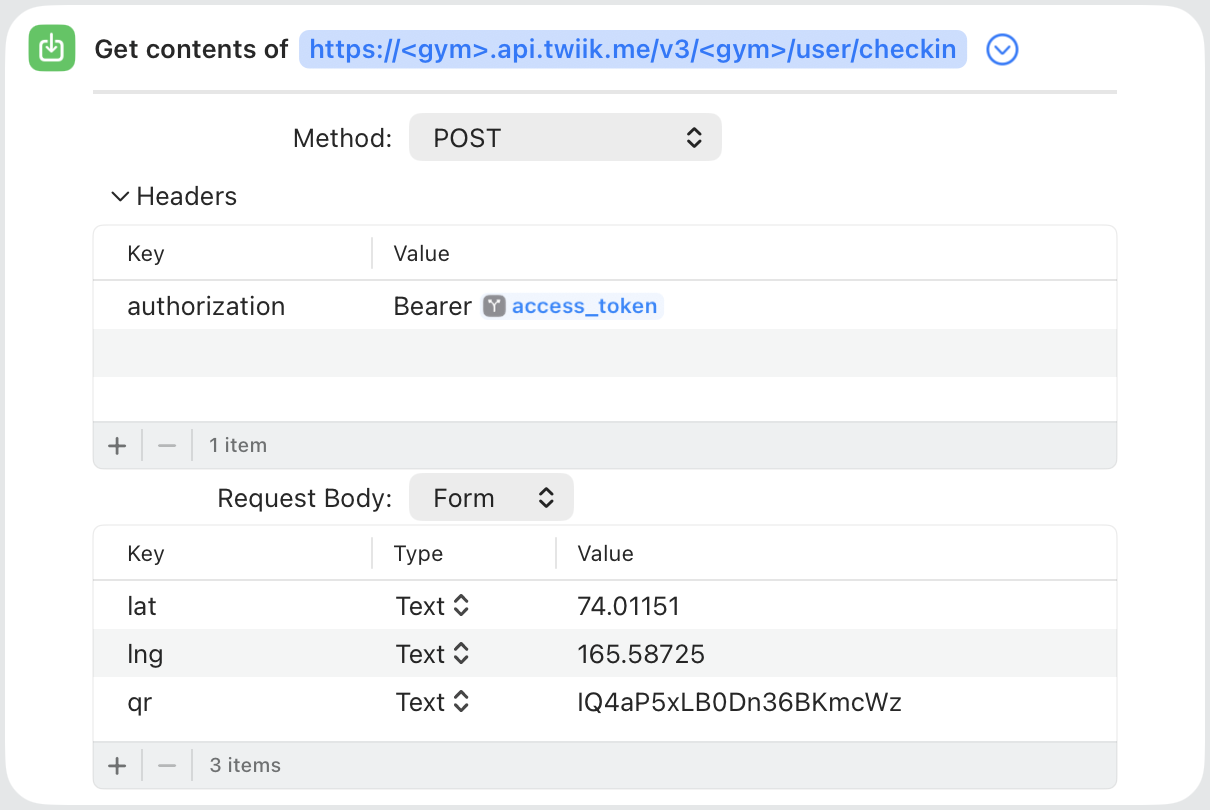Click the shortcut variable badge before access_token
The image size is (1210, 810).
[494, 306]
